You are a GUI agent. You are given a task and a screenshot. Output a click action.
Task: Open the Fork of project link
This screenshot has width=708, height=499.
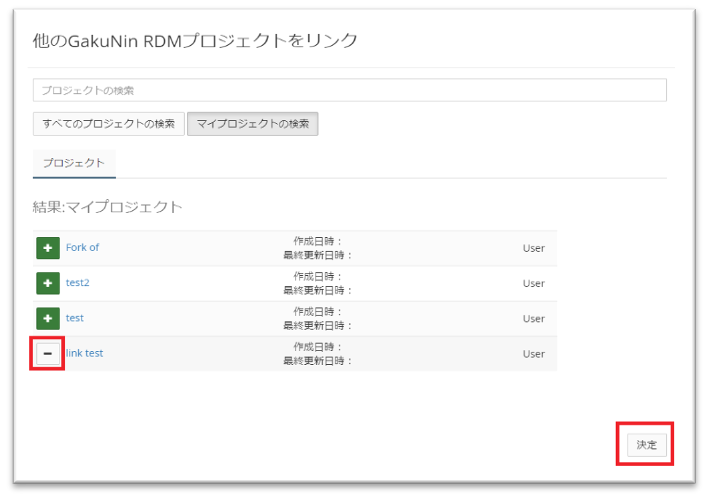point(82,247)
